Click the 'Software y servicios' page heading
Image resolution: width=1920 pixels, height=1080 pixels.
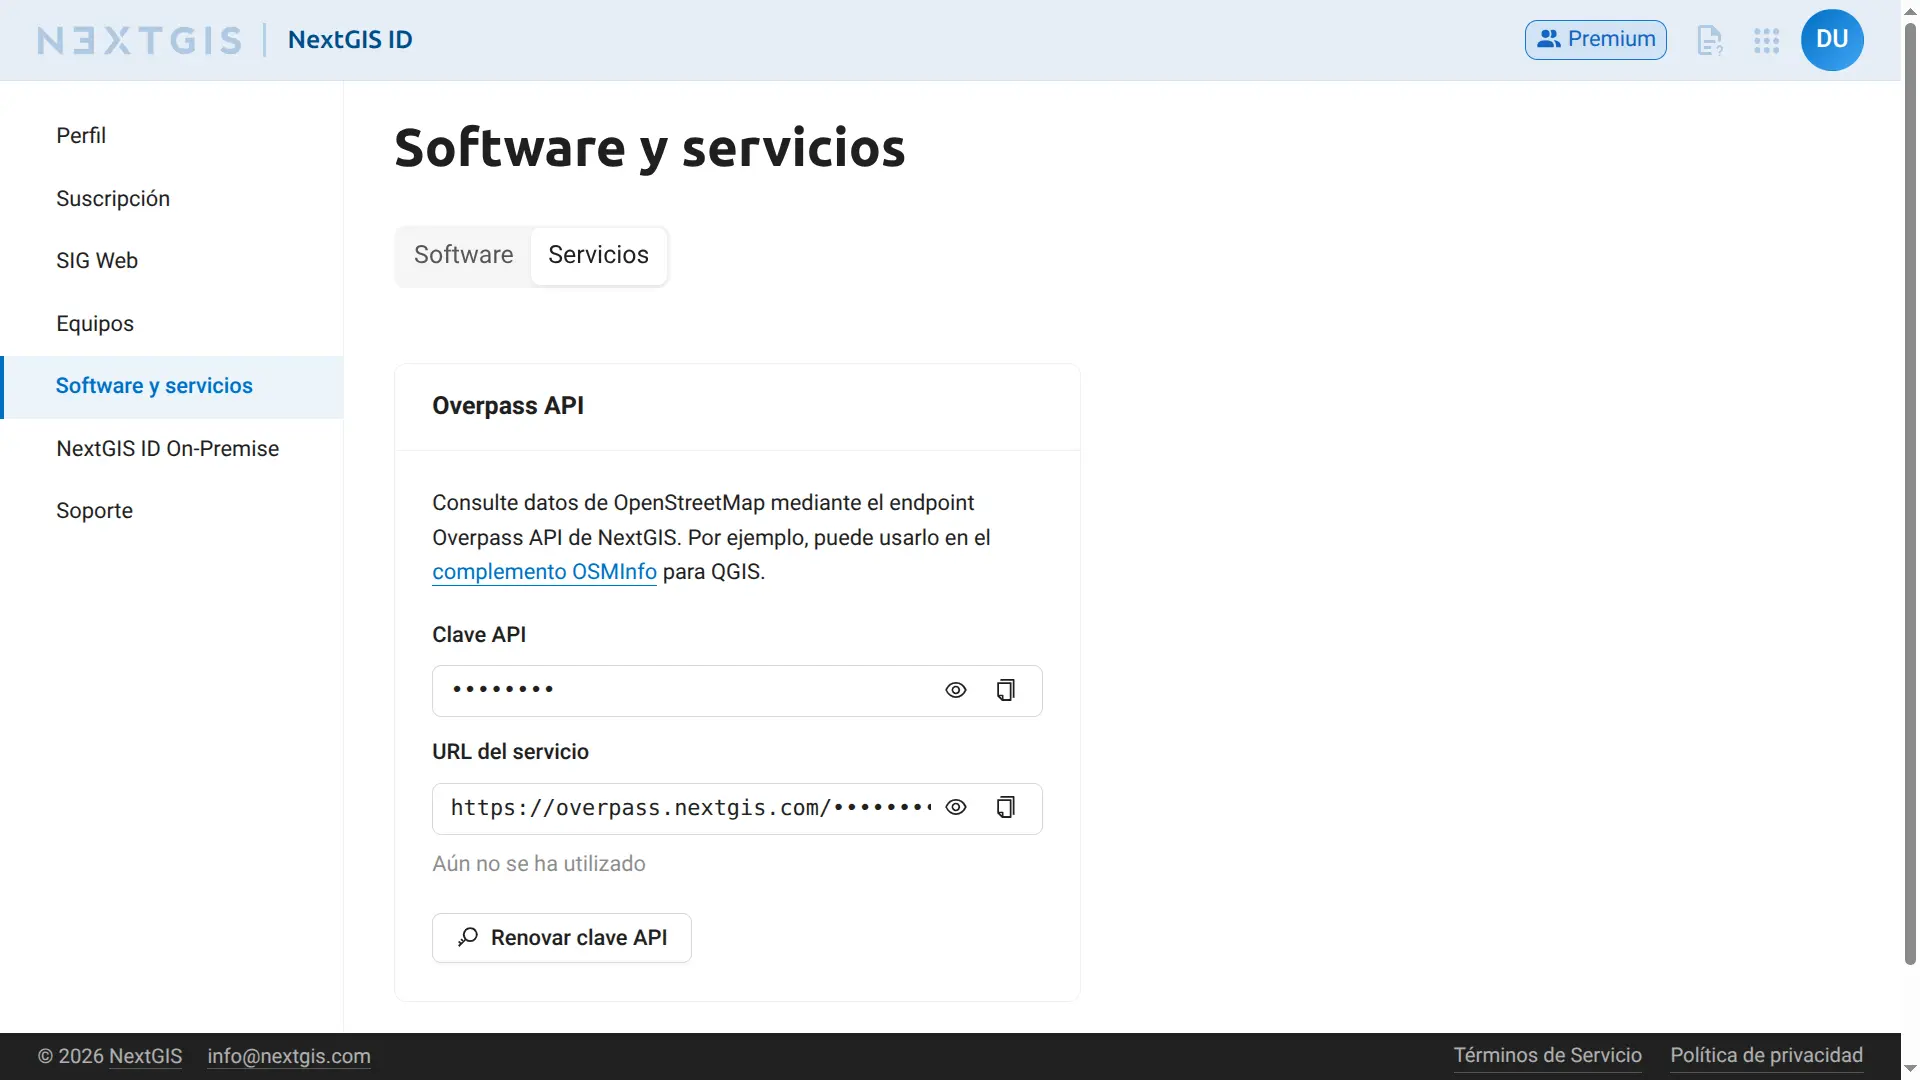click(x=650, y=149)
